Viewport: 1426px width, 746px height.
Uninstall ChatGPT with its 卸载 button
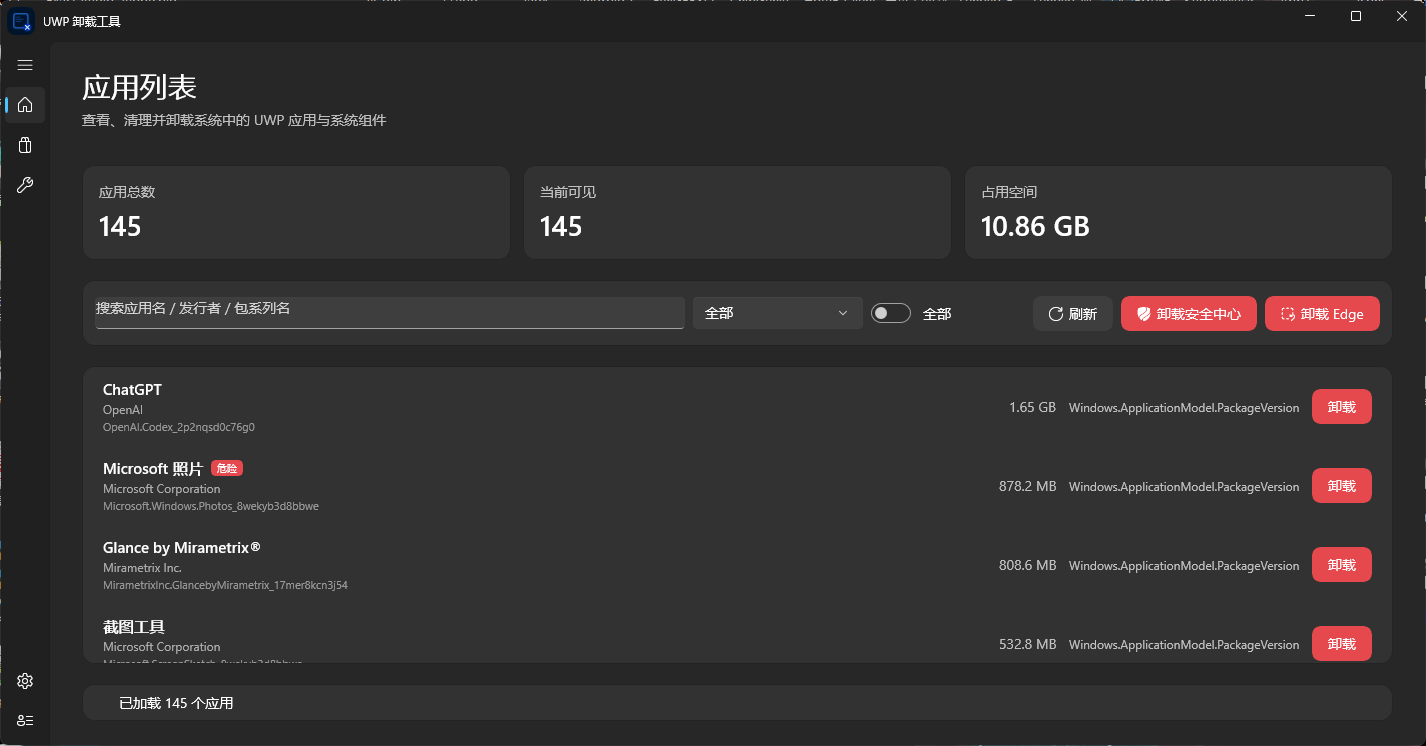point(1342,407)
